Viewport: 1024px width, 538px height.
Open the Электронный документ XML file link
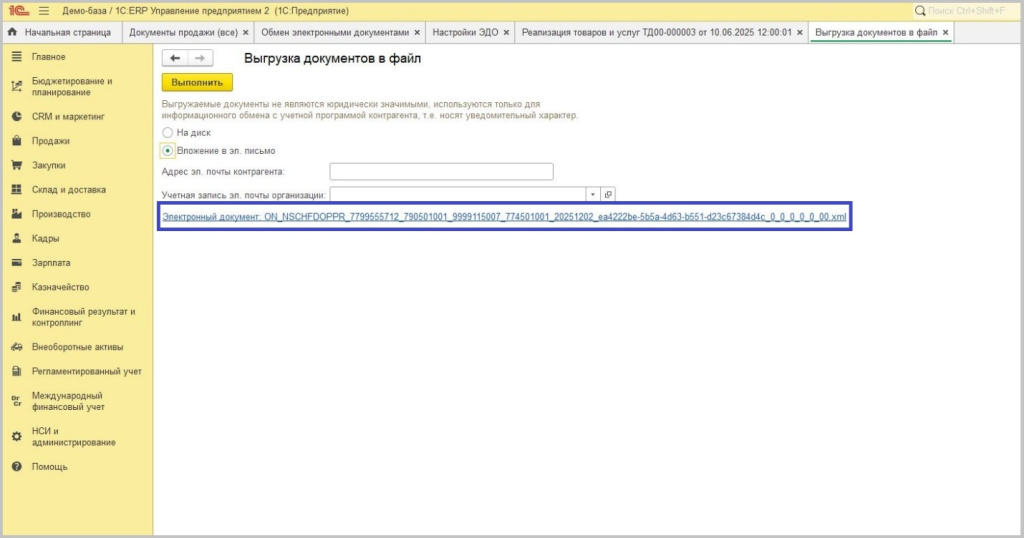point(504,216)
